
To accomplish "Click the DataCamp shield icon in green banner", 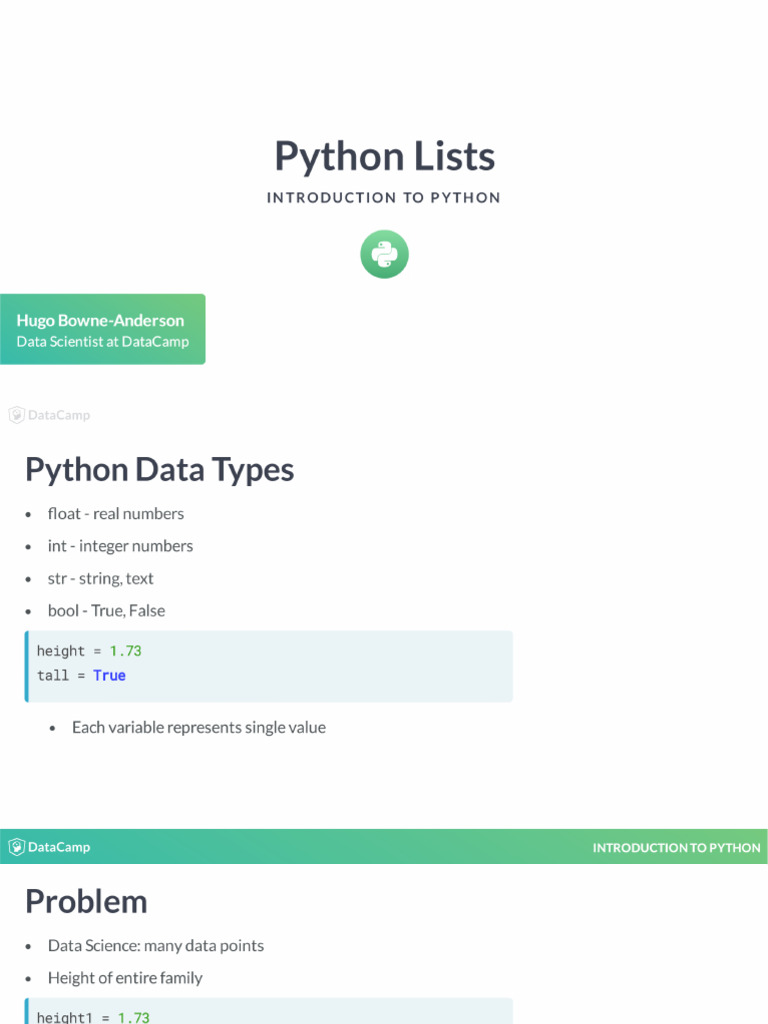I will [17, 847].
